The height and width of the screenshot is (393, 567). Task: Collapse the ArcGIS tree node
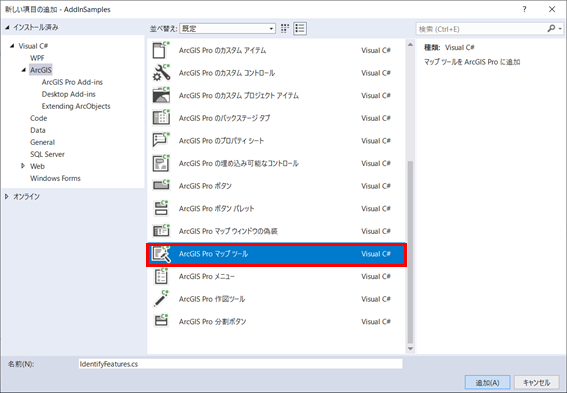point(24,70)
